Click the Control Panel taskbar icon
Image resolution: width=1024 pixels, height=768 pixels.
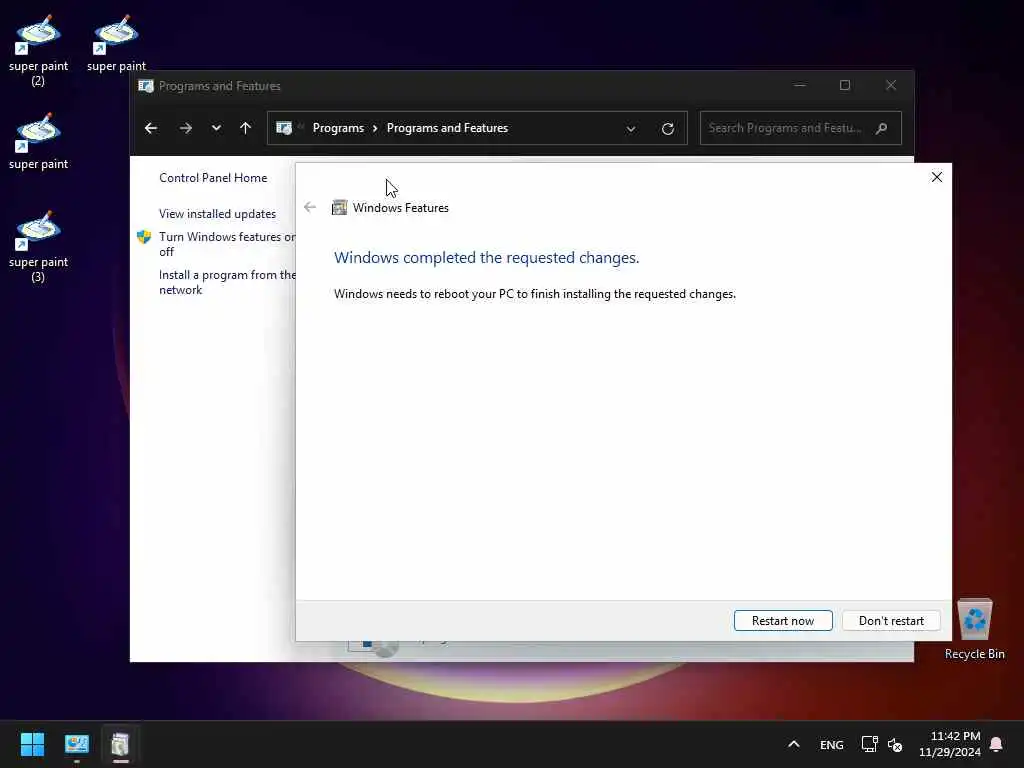[x=76, y=744]
